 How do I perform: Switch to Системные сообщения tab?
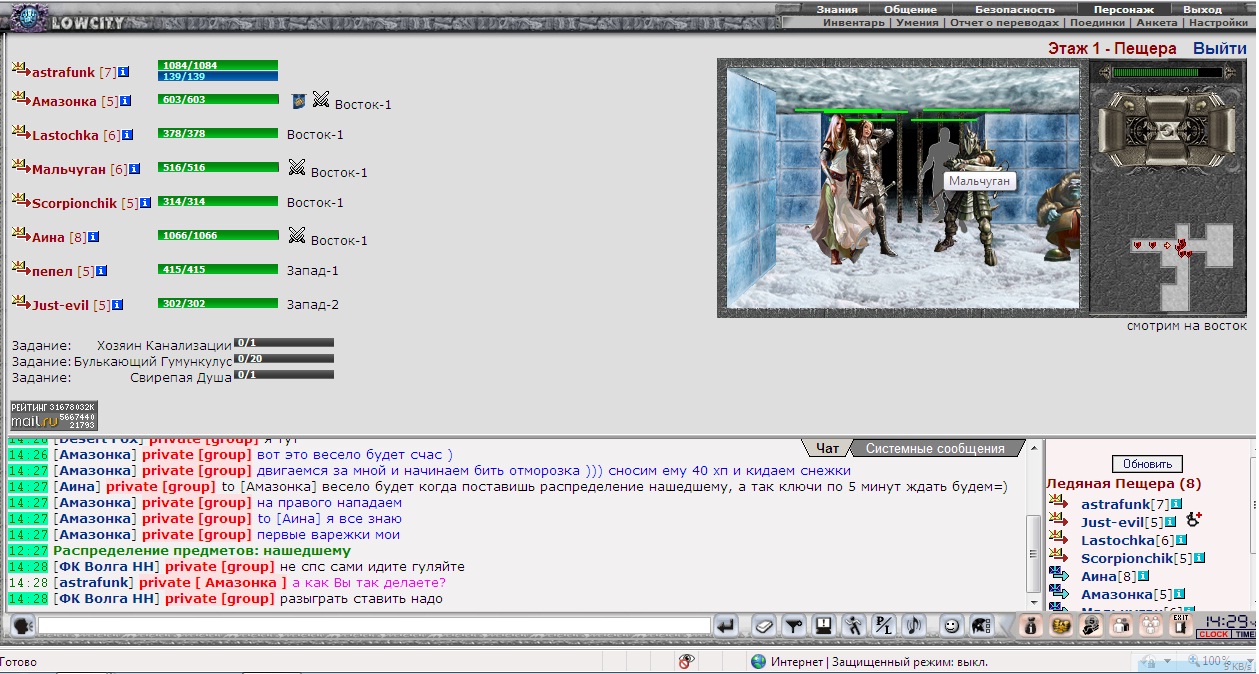tap(936, 448)
